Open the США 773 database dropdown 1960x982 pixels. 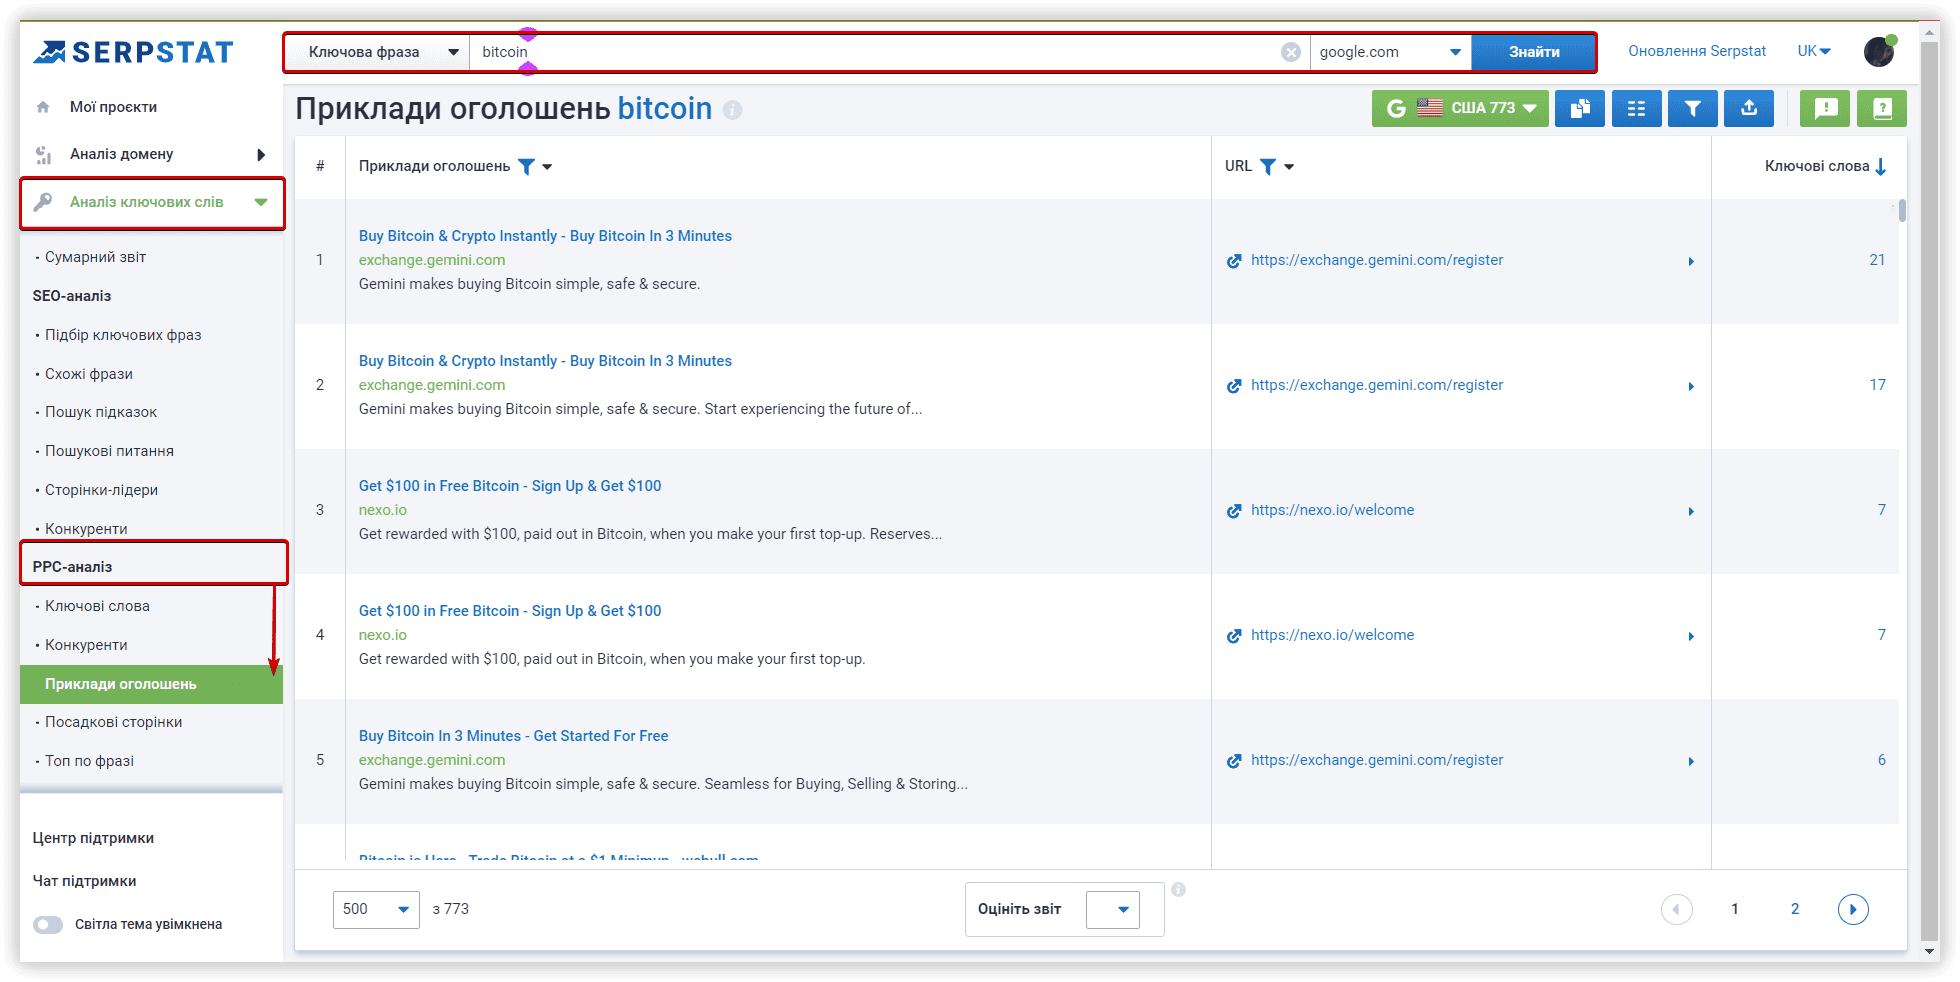point(1460,108)
